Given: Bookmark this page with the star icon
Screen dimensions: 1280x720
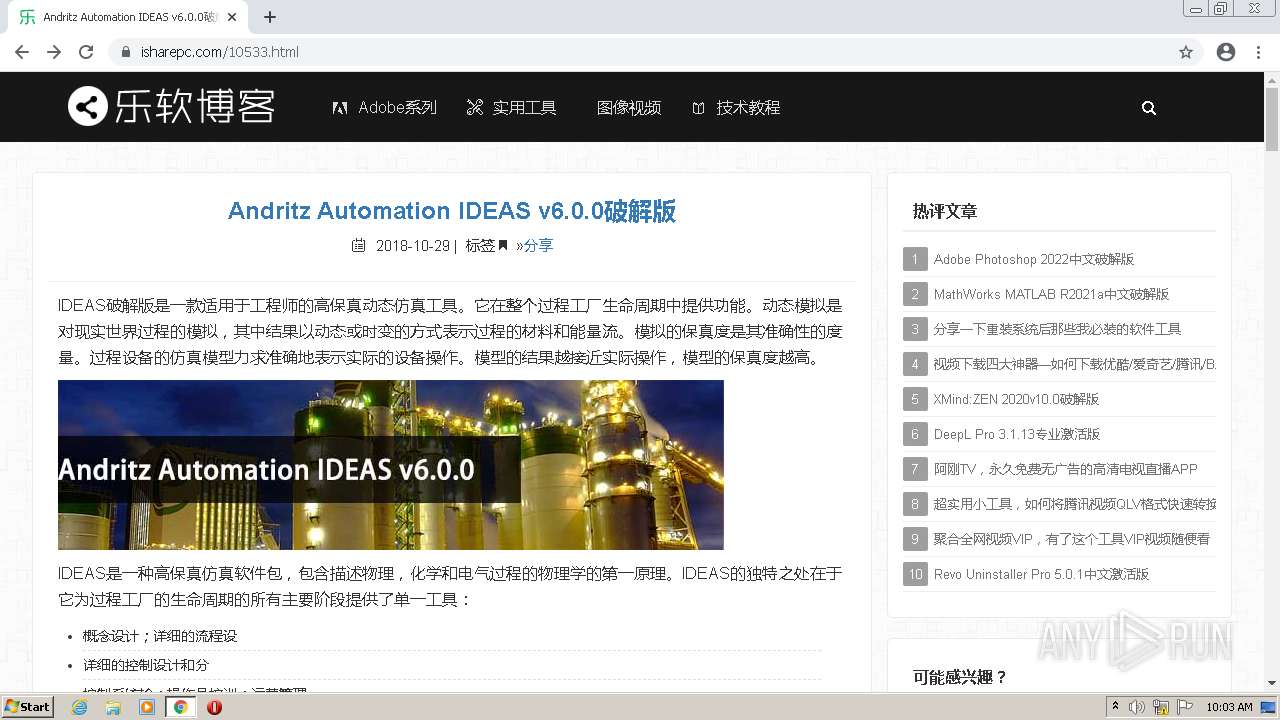Looking at the screenshot, I should click(x=1186, y=52).
